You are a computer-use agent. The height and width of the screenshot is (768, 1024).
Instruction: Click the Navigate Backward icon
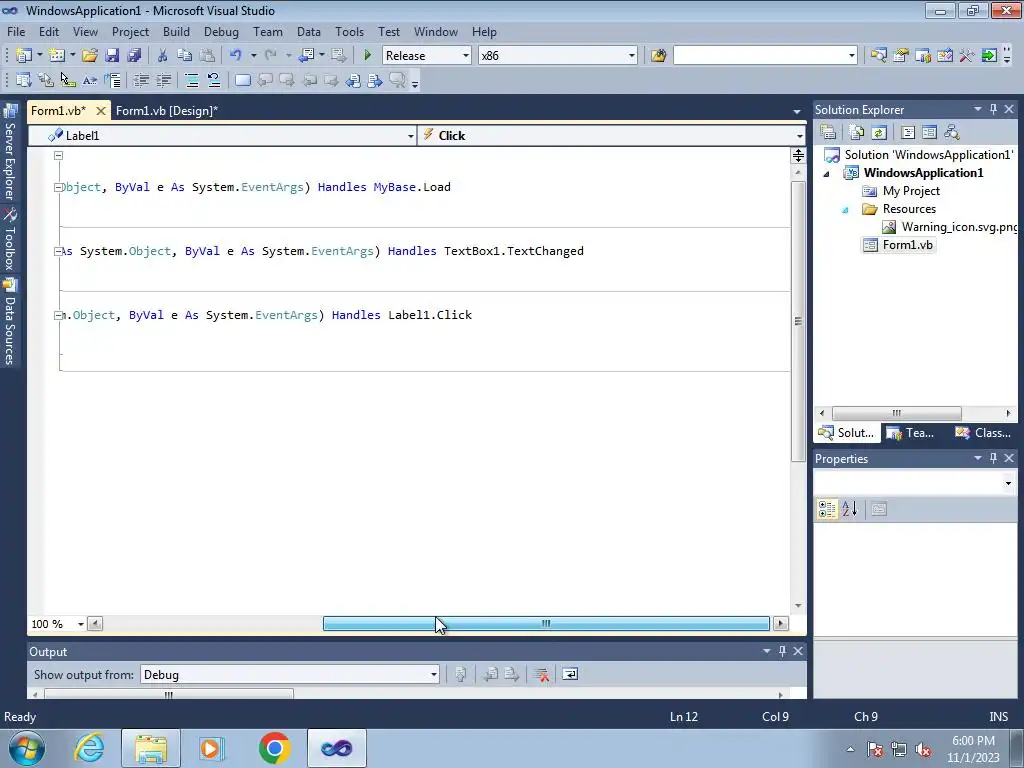pyautogui.click(x=306, y=56)
